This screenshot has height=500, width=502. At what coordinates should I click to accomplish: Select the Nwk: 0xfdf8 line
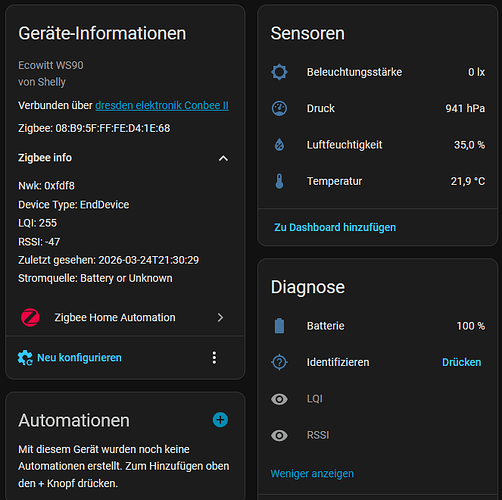coord(46,186)
